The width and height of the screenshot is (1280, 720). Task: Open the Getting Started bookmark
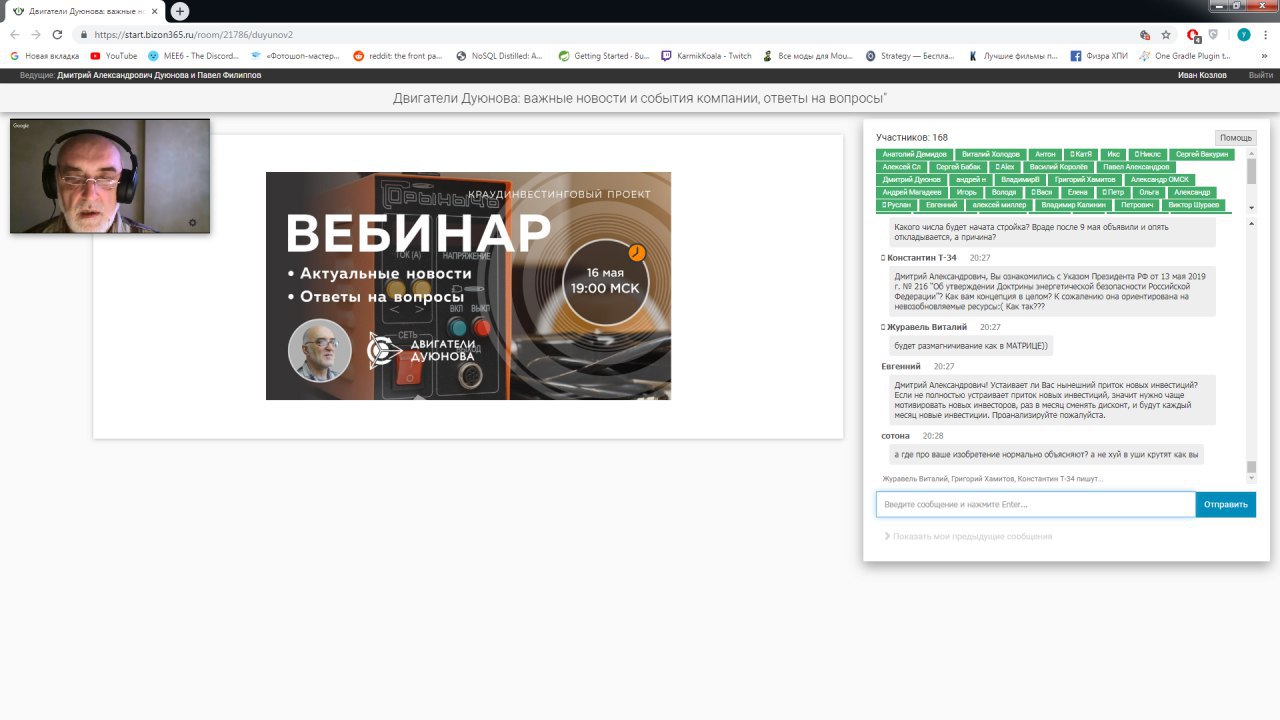604,56
